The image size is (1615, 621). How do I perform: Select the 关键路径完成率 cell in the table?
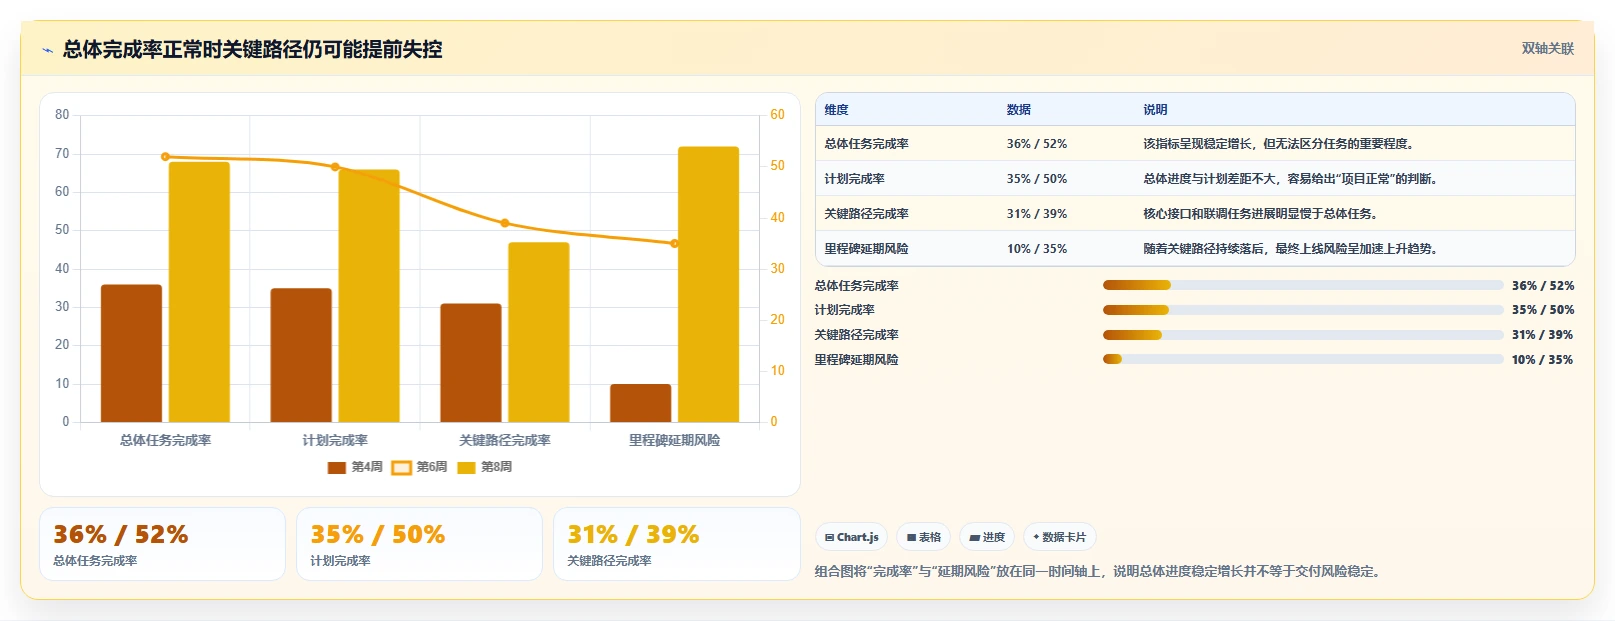click(867, 214)
